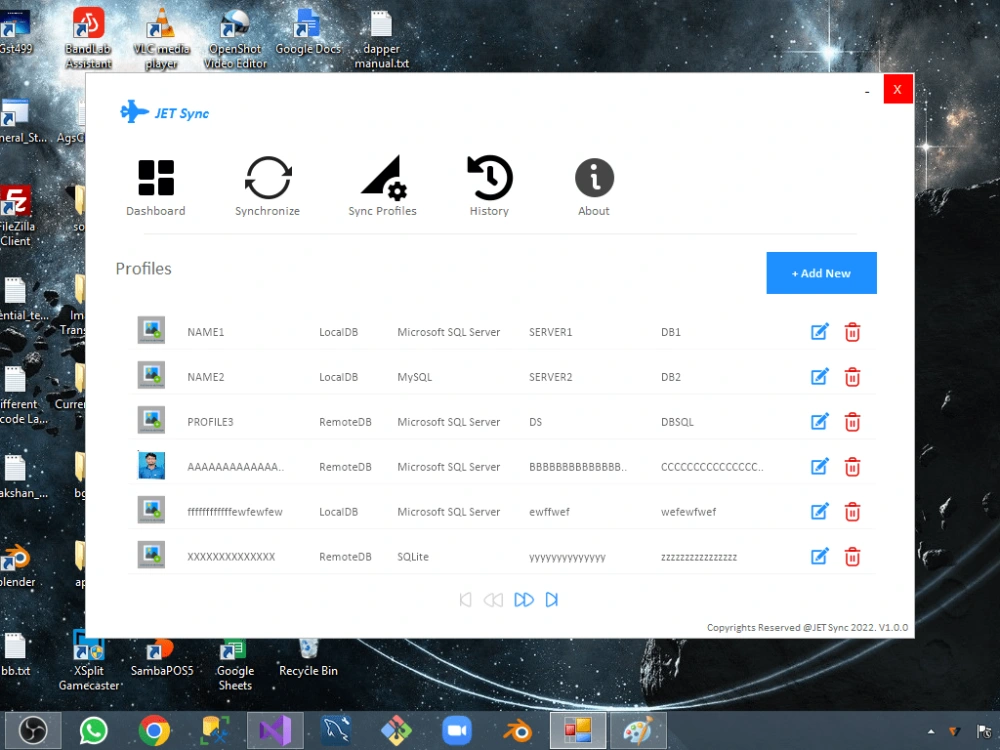The image size is (1000, 750).
Task: Open About via the info icon
Action: (593, 174)
